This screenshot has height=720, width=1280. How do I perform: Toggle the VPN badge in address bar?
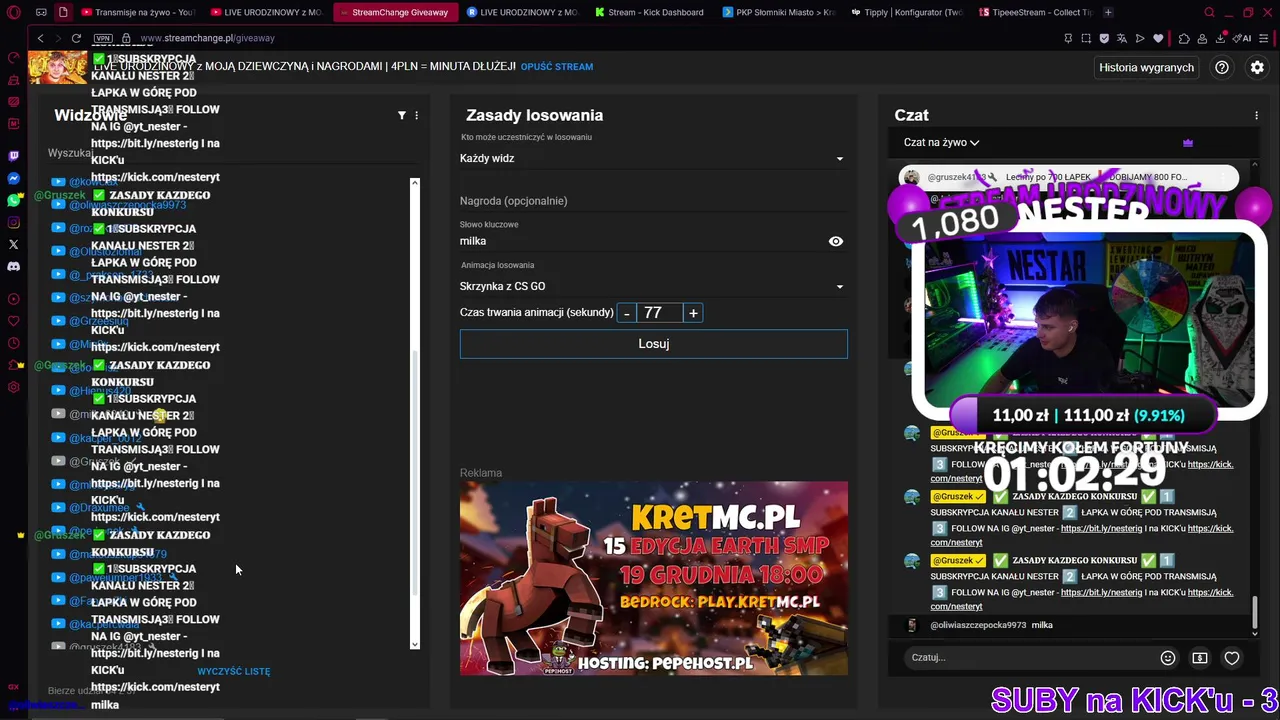coord(102,38)
